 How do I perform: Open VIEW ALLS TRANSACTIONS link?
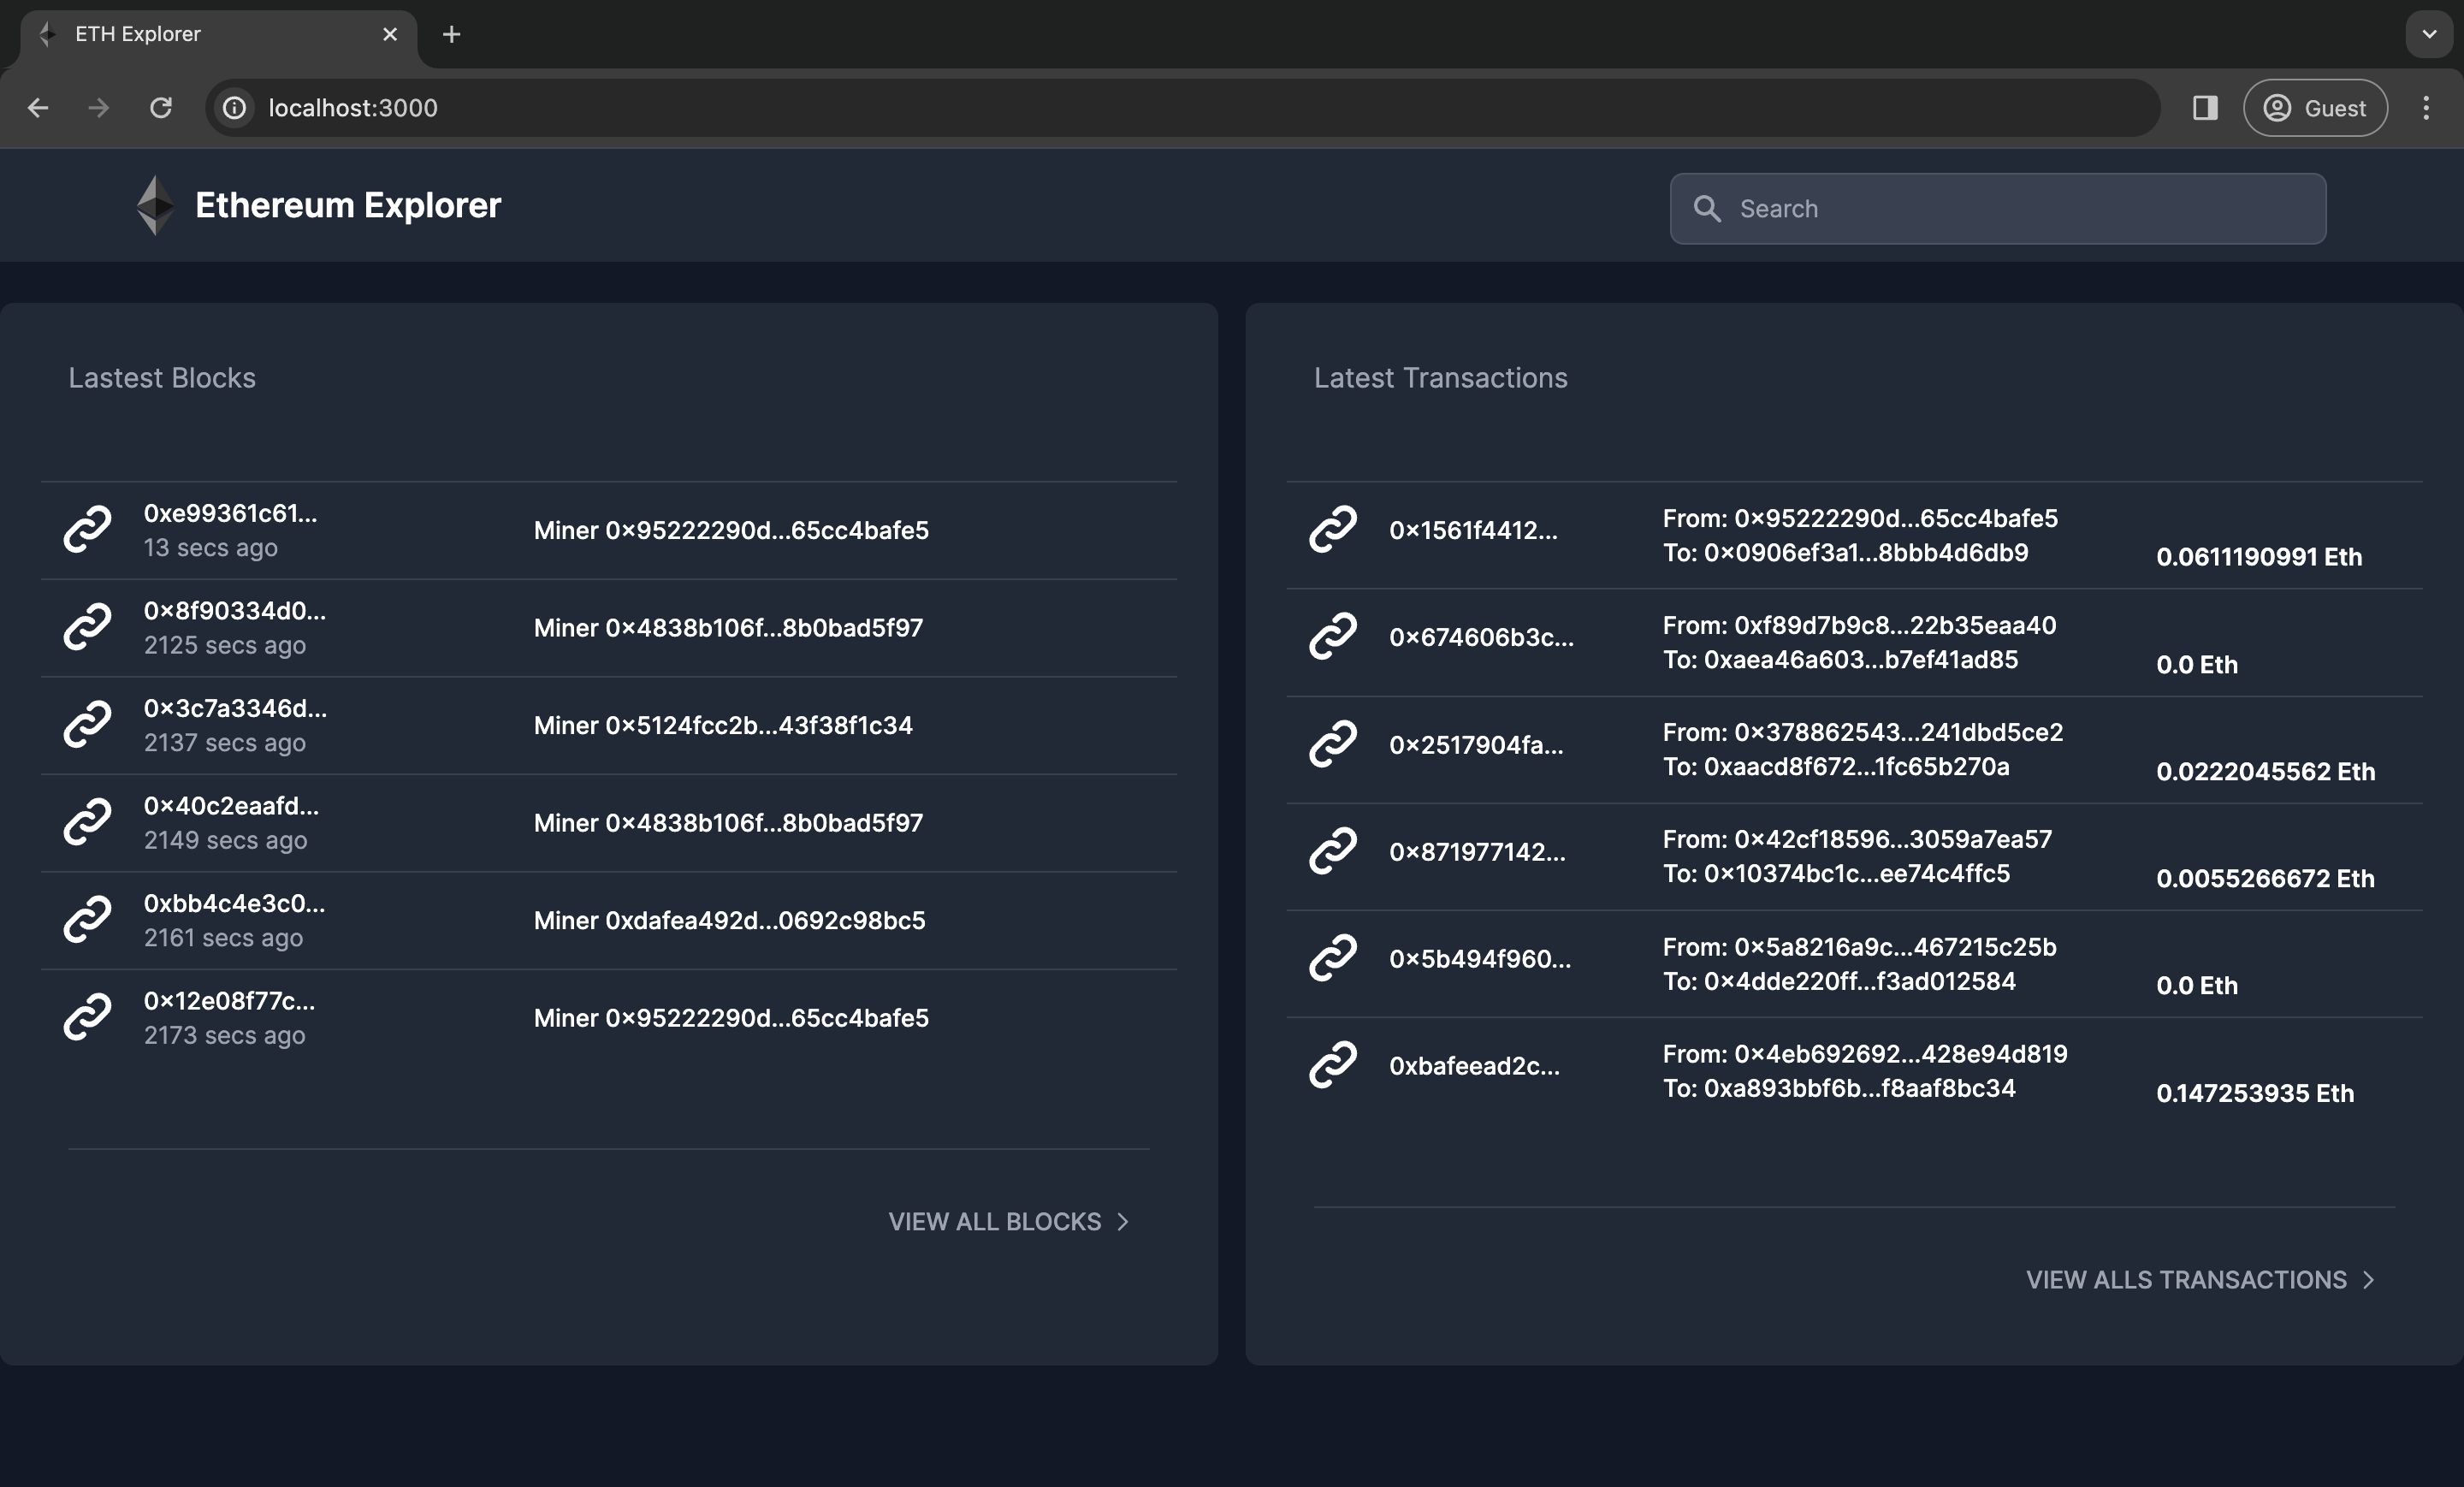[x=2200, y=1280]
